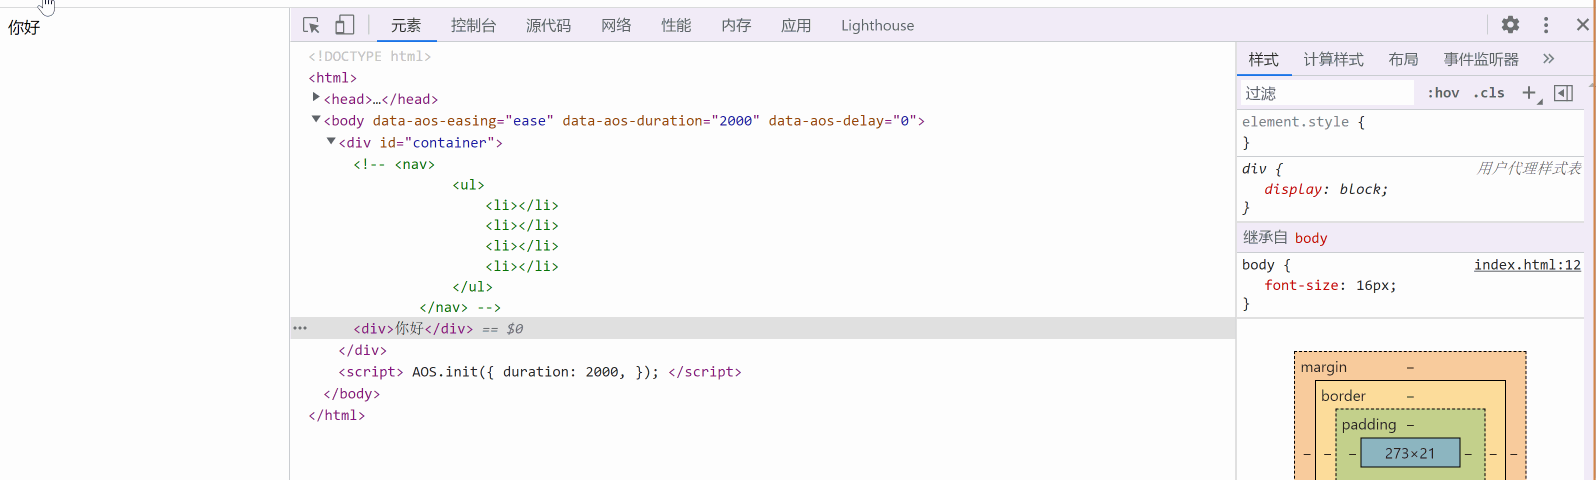The height and width of the screenshot is (480, 1596).
Task: Select the closing /html tag line
Action: 337,415
